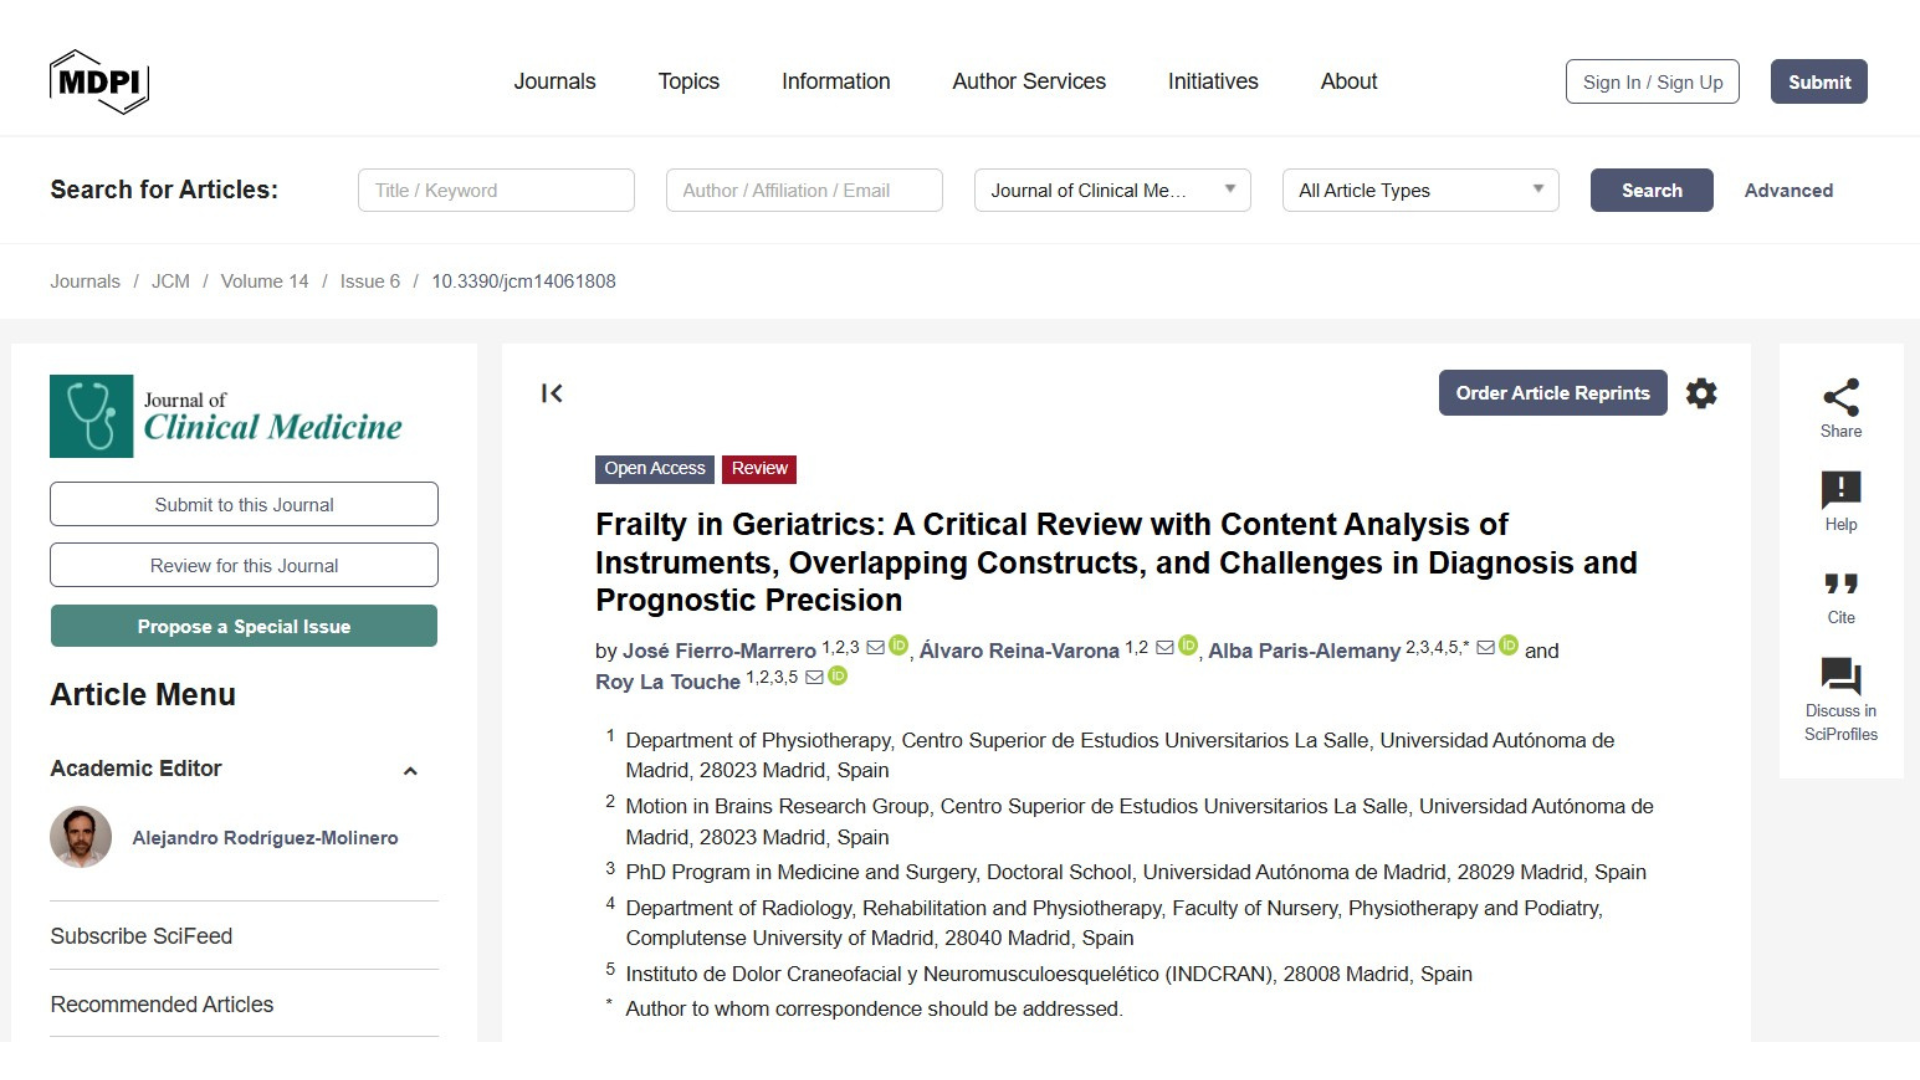Open the Share icon in right sidebar
Viewport: 1920px width, 1080px height.
pyautogui.click(x=1840, y=397)
